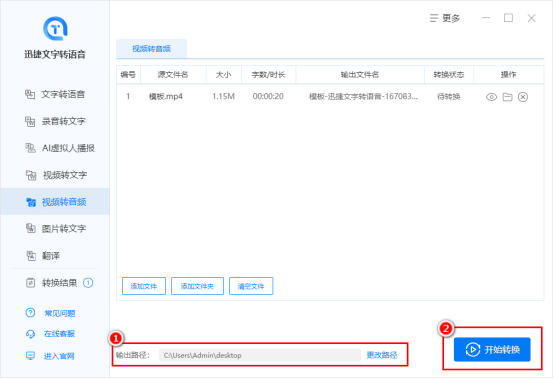Click the 常见问题 question mark icon
Viewport: 554px width, 379px height.
30,313
